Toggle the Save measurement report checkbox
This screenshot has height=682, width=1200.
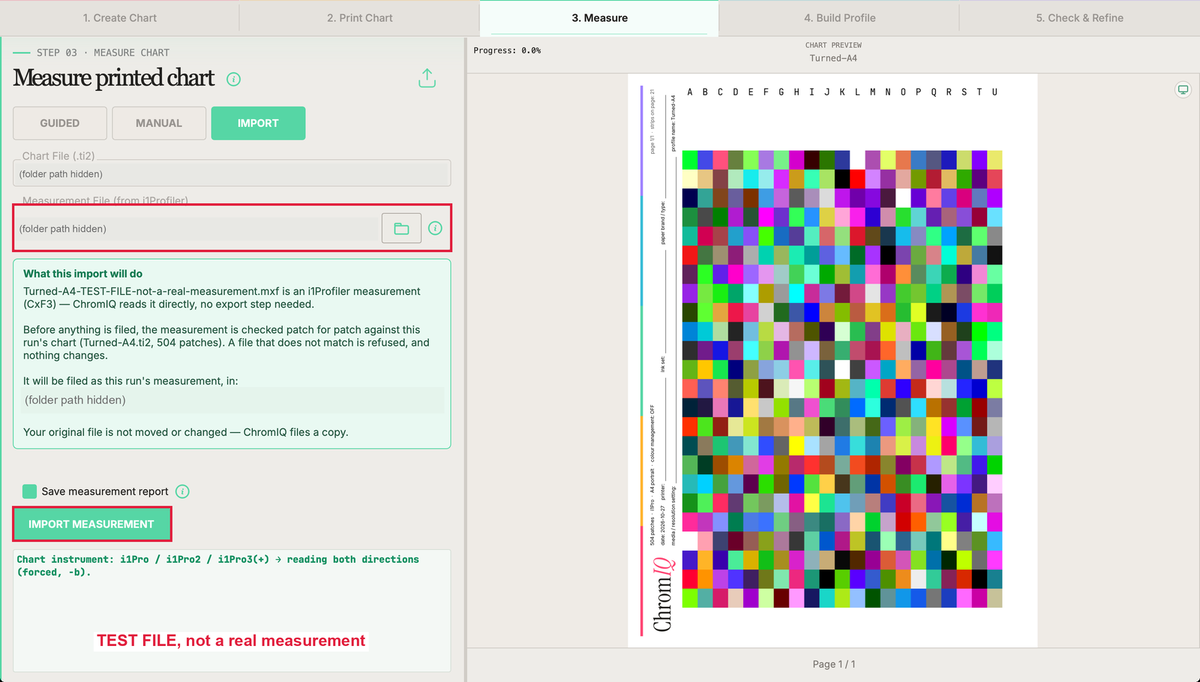coord(30,491)
